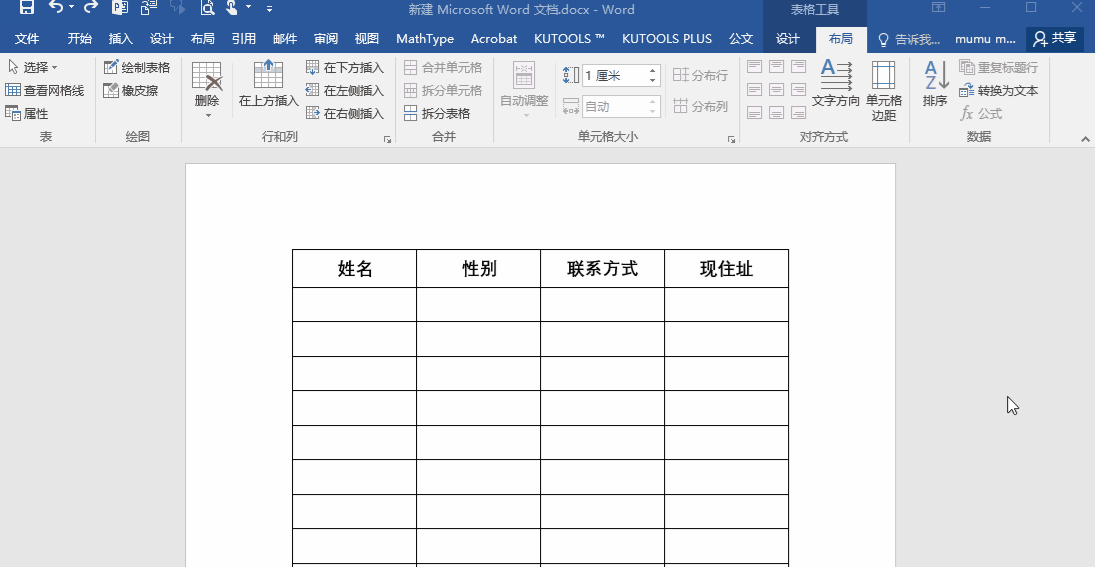Image resolution: width=1095 pixels, height=567 pixels.
Task: Activate the 橡皮擦 eraser tool
Action: tap(131, 90)
